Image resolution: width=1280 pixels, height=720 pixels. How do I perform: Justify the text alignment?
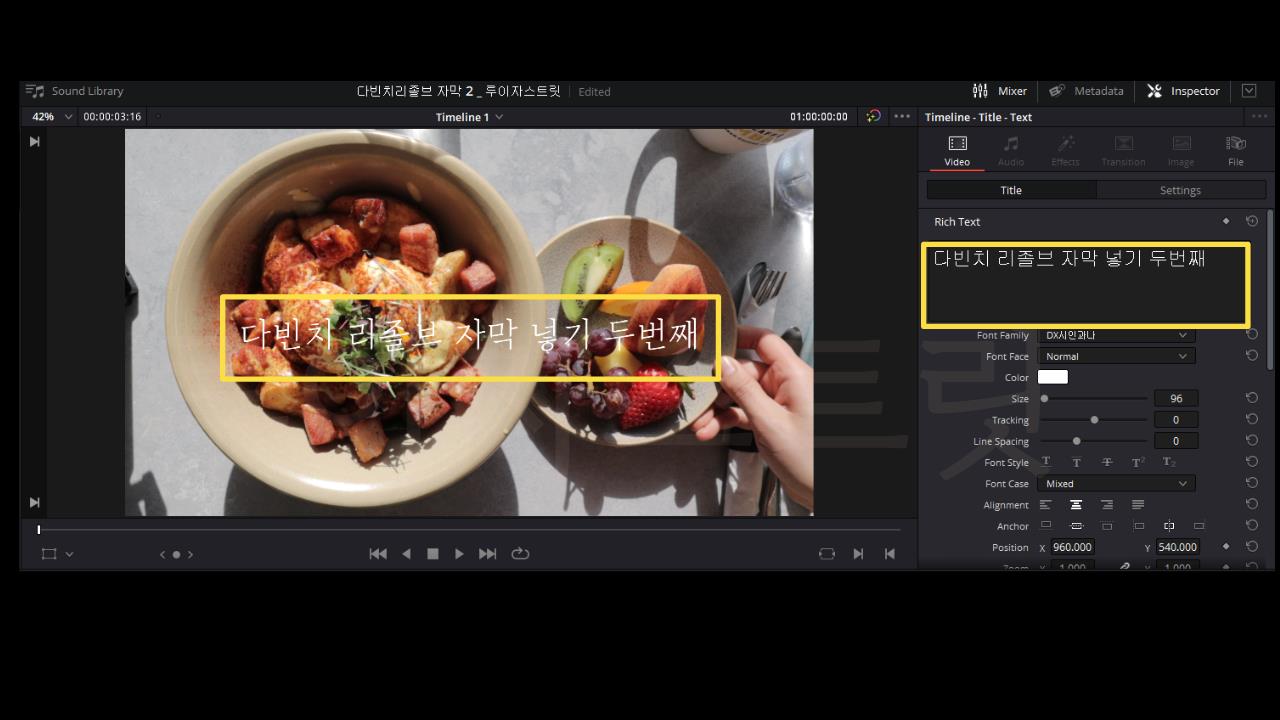1138,505
